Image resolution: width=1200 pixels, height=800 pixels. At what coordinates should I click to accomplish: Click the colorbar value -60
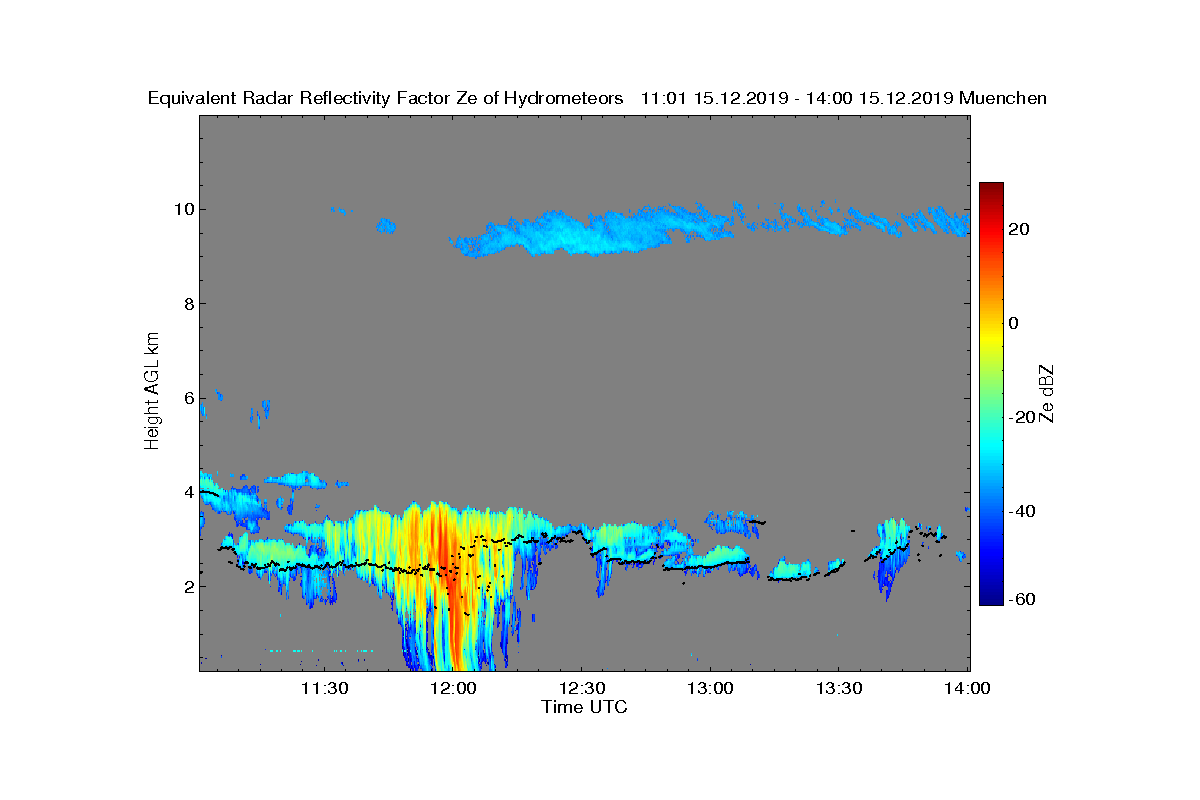(1020, 599)
